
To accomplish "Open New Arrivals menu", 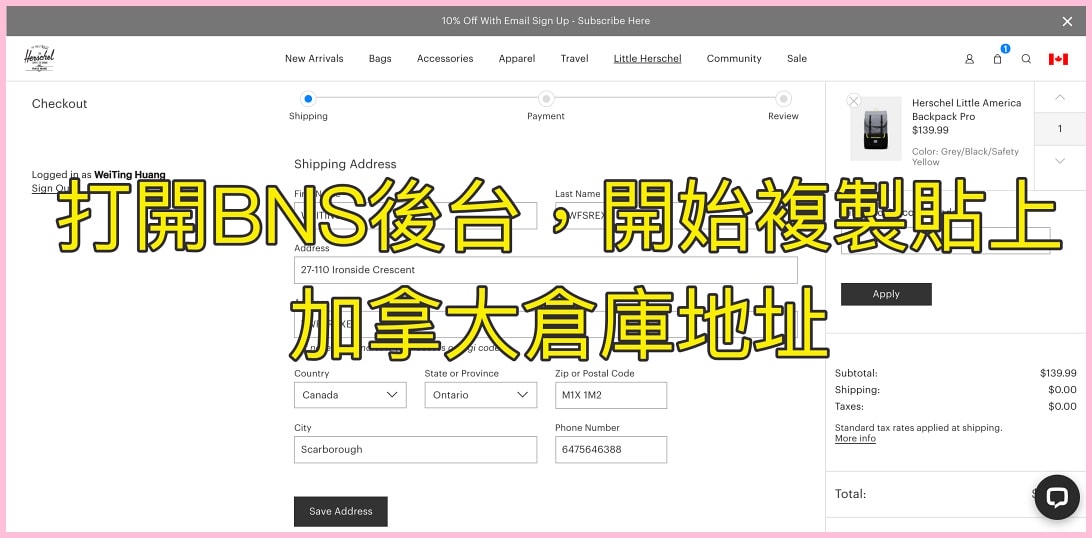I will coord(314,58).
